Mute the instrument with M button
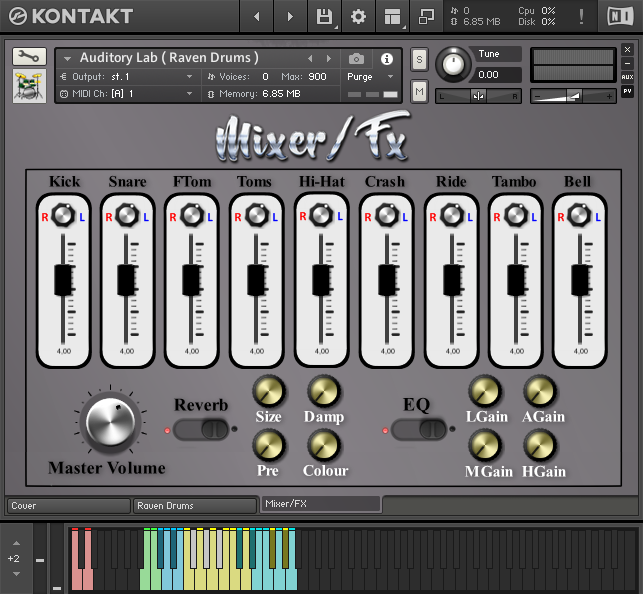 pyautogui.click(x=419, y=91)
